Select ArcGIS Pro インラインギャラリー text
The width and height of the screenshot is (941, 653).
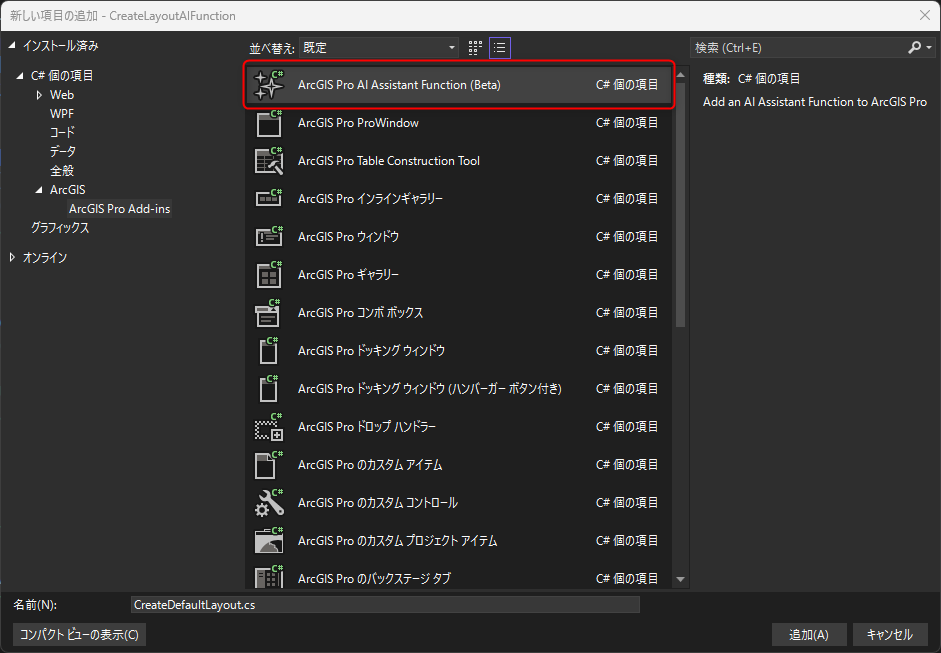pos(370,199)
